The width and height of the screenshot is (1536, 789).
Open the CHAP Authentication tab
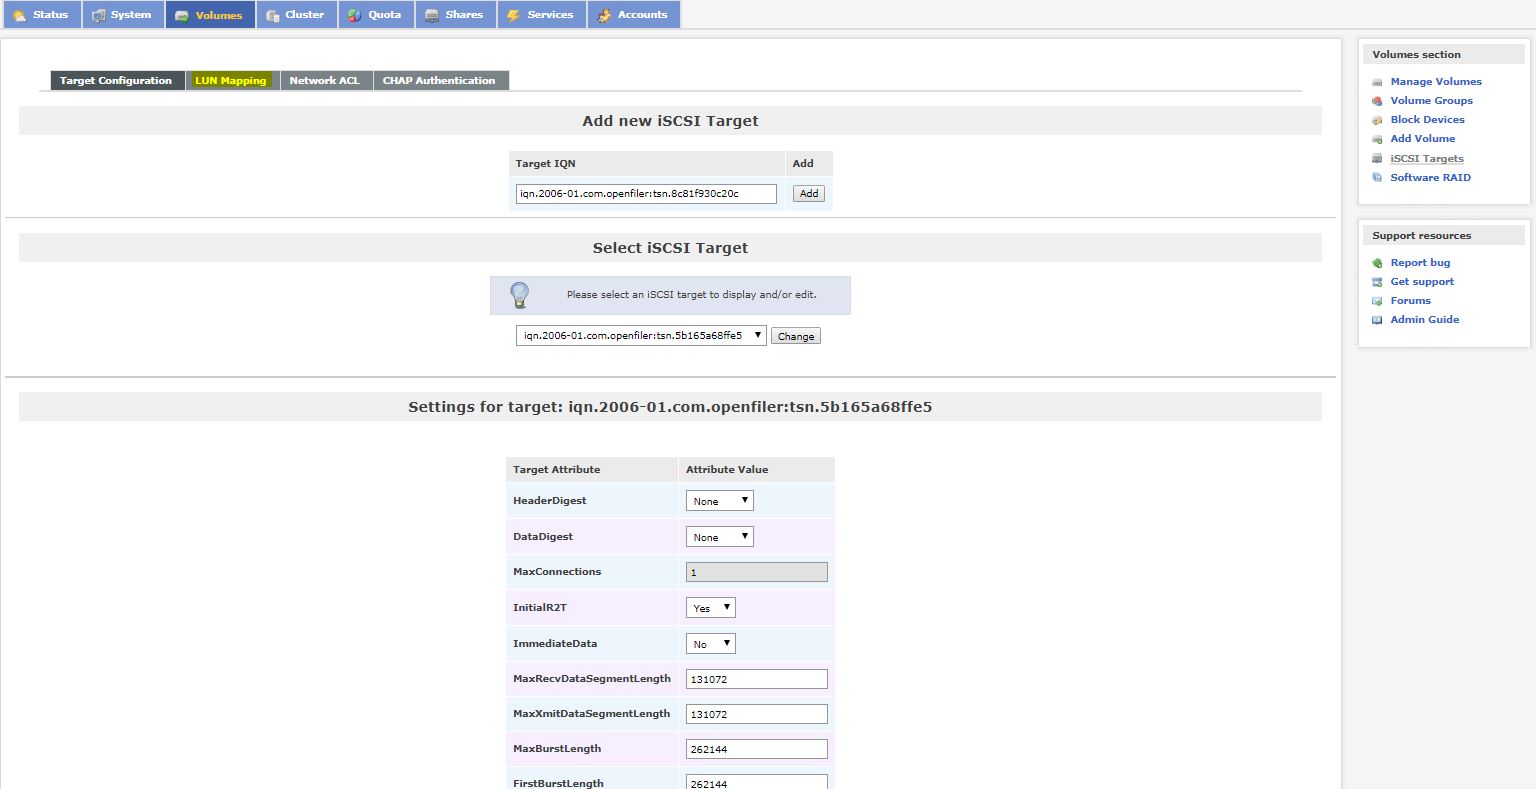coord(439,81)
